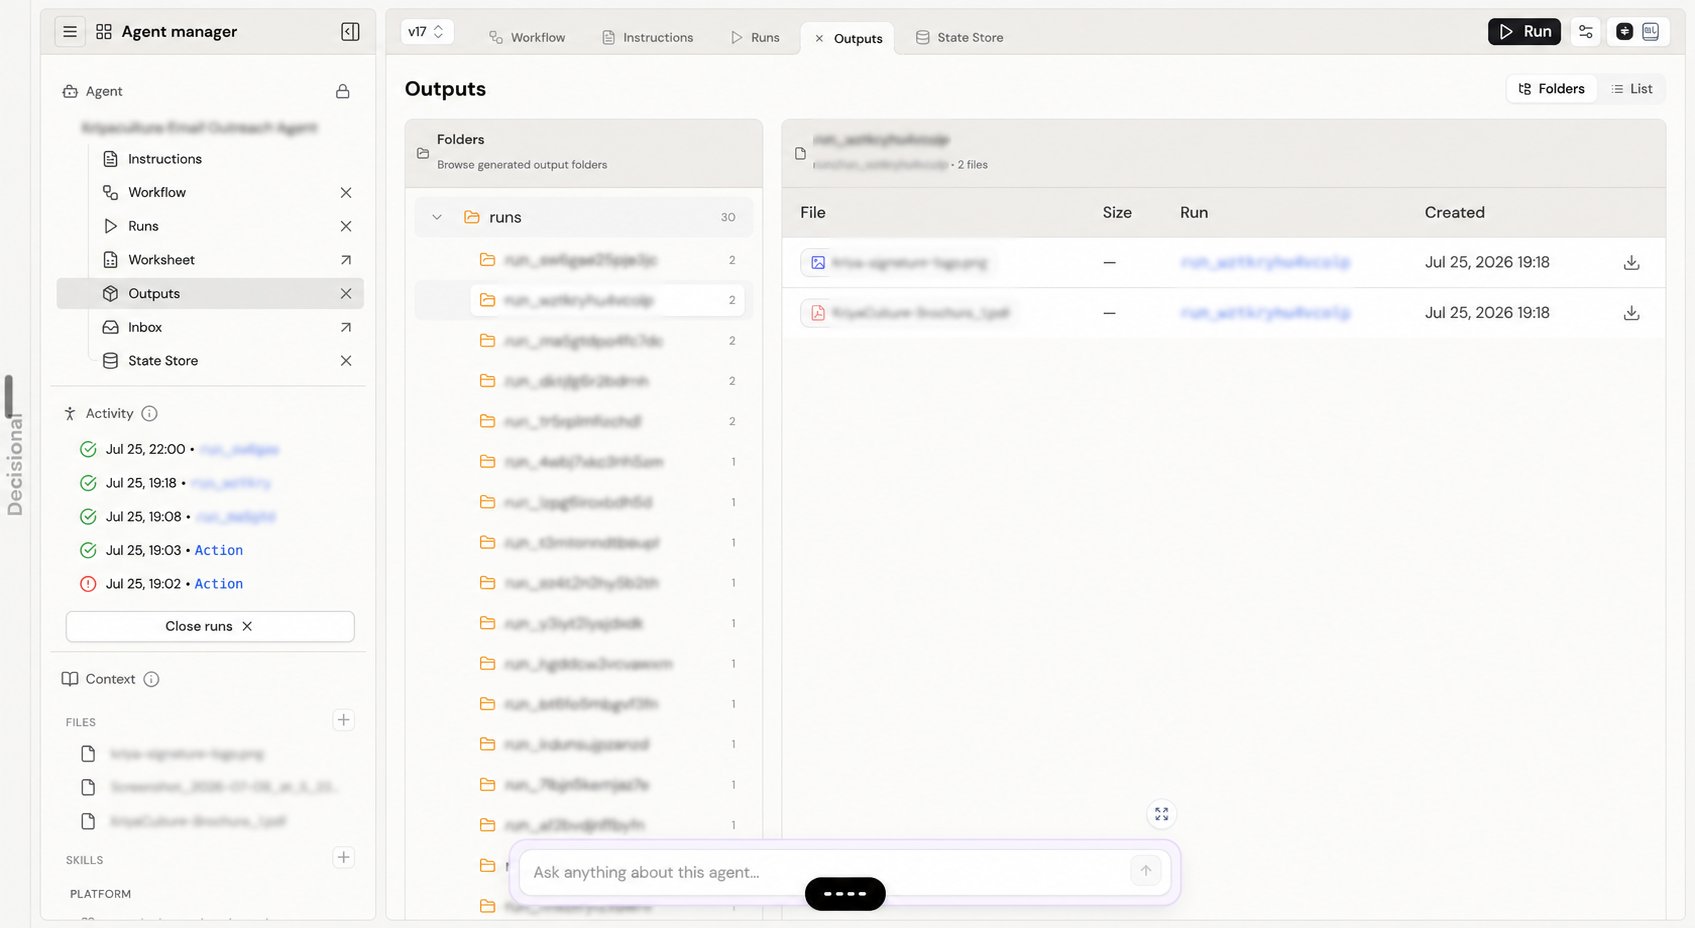This screenshot has width=1695, height=928.
Task: Click the Decisional side tab
Action: click(x=14, y=465)
